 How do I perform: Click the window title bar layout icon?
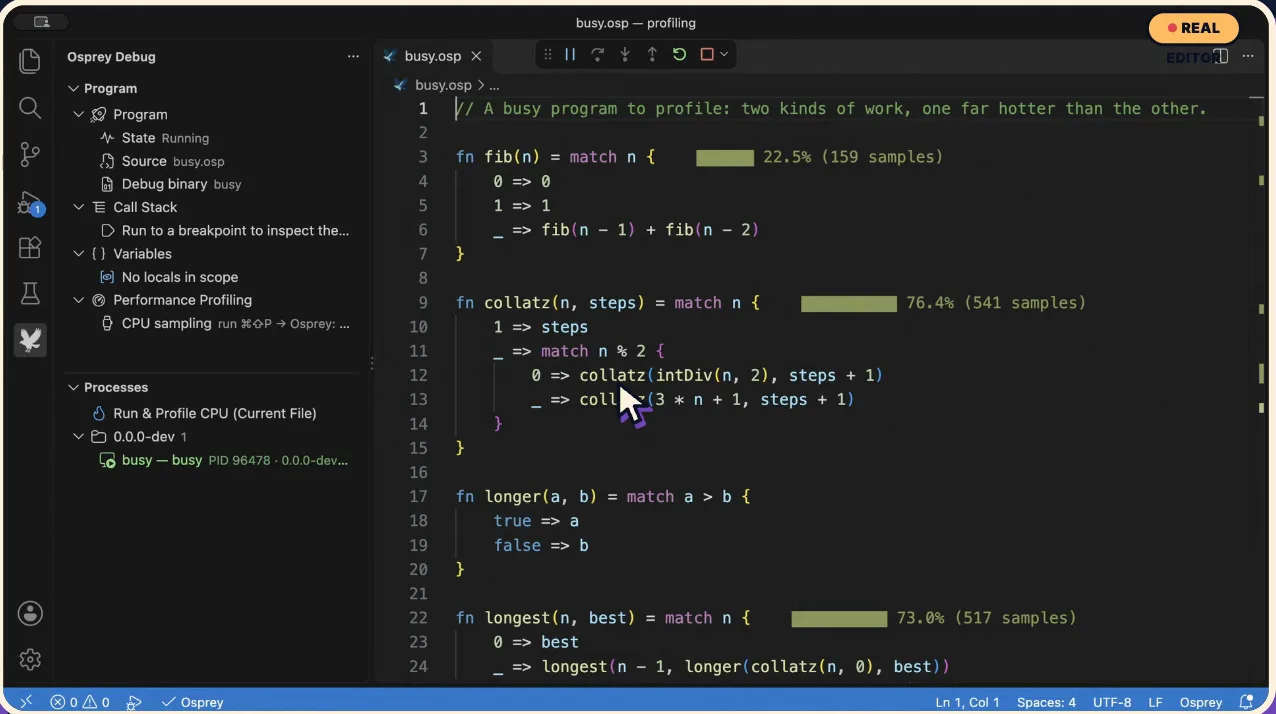(x=41, y=22)
